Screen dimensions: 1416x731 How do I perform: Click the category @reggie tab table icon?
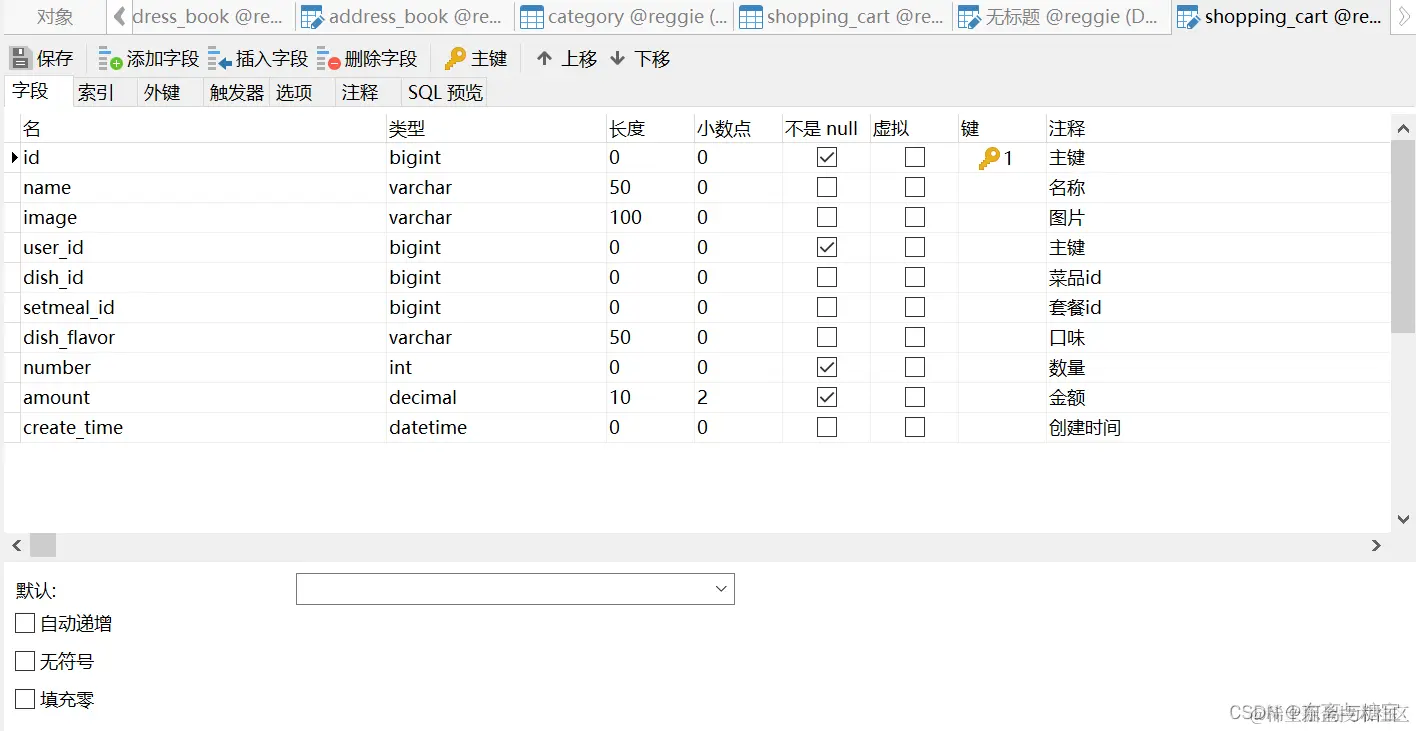[x=532, y=17]
